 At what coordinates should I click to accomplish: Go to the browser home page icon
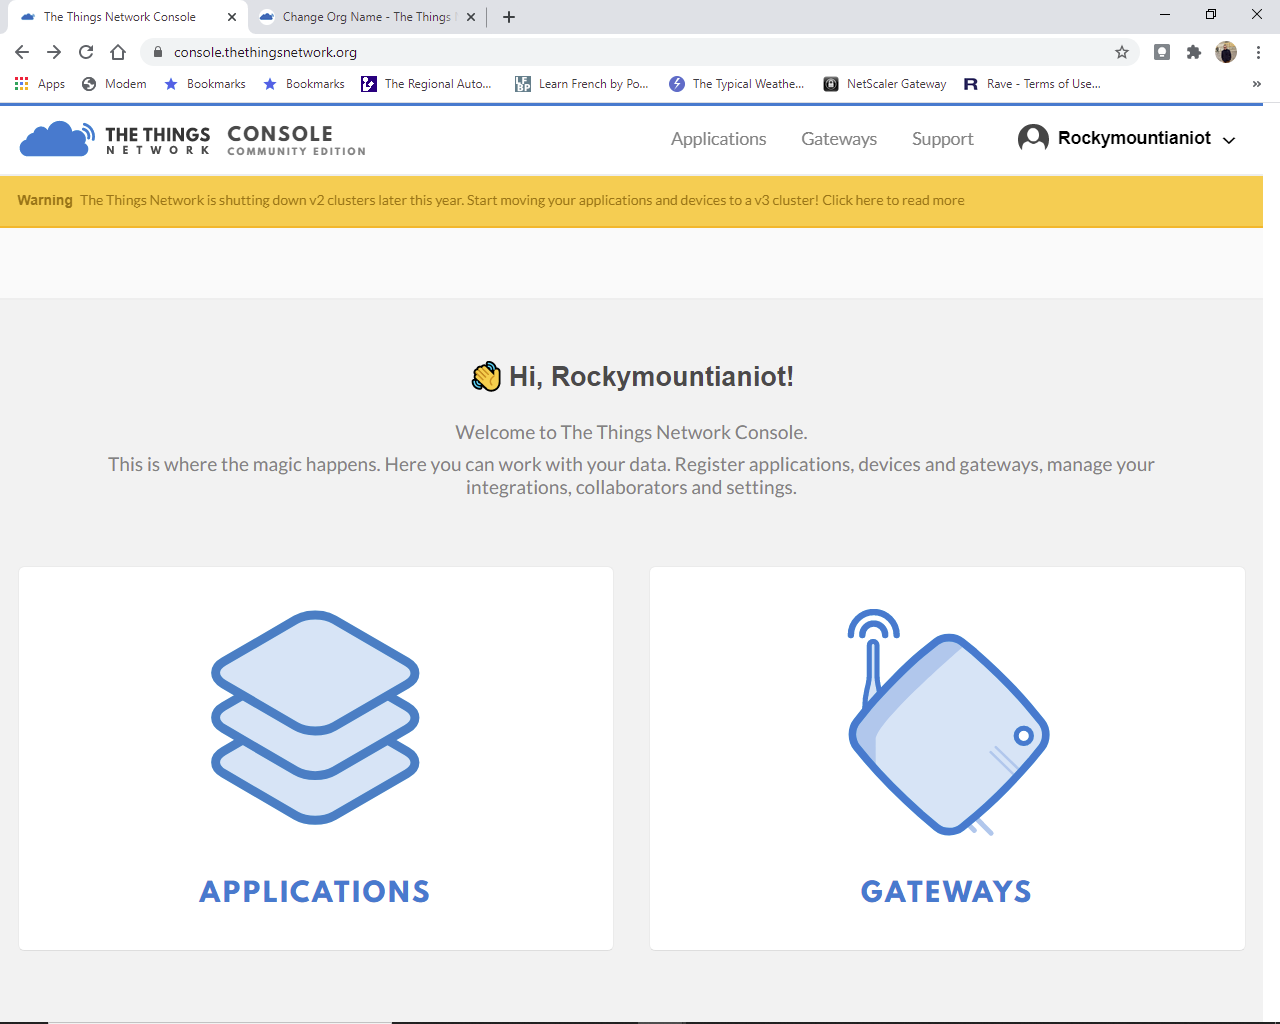118,52
